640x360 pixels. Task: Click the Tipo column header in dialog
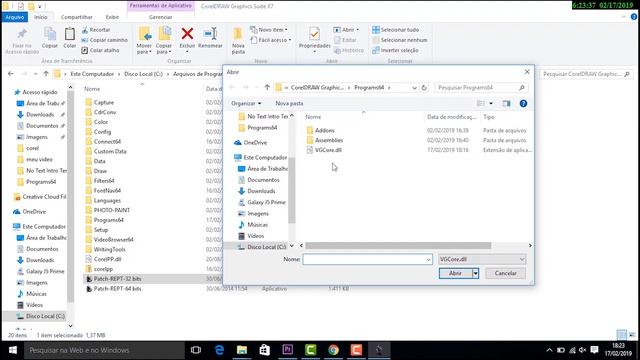pyautogui.click(x=489, y=117)
